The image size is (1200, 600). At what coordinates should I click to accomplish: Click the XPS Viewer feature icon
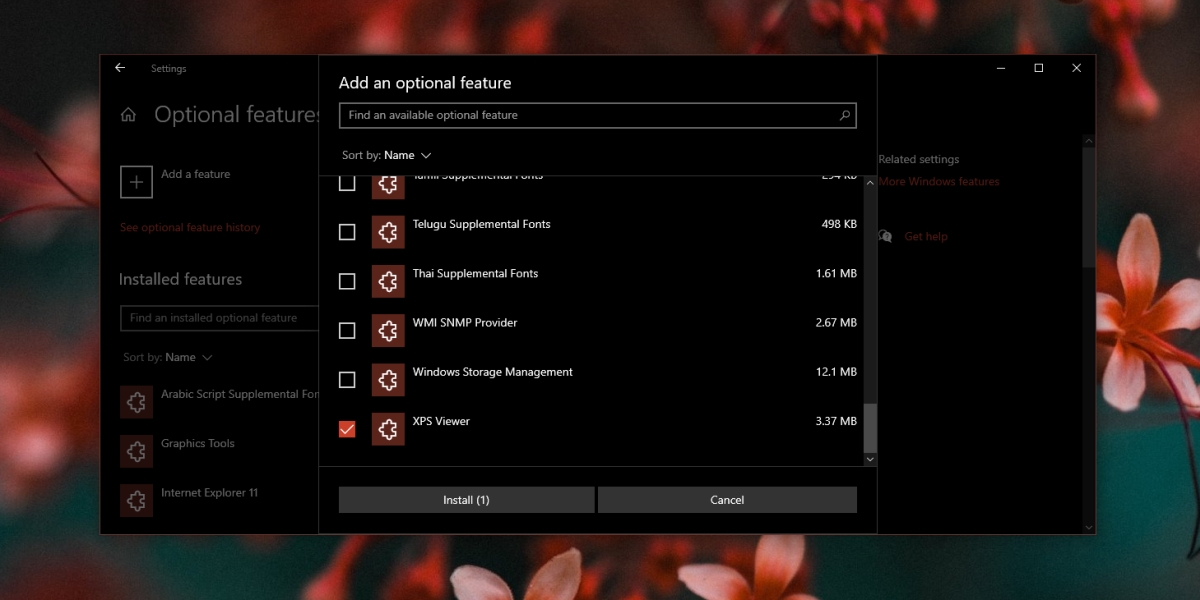pos(388,429)
